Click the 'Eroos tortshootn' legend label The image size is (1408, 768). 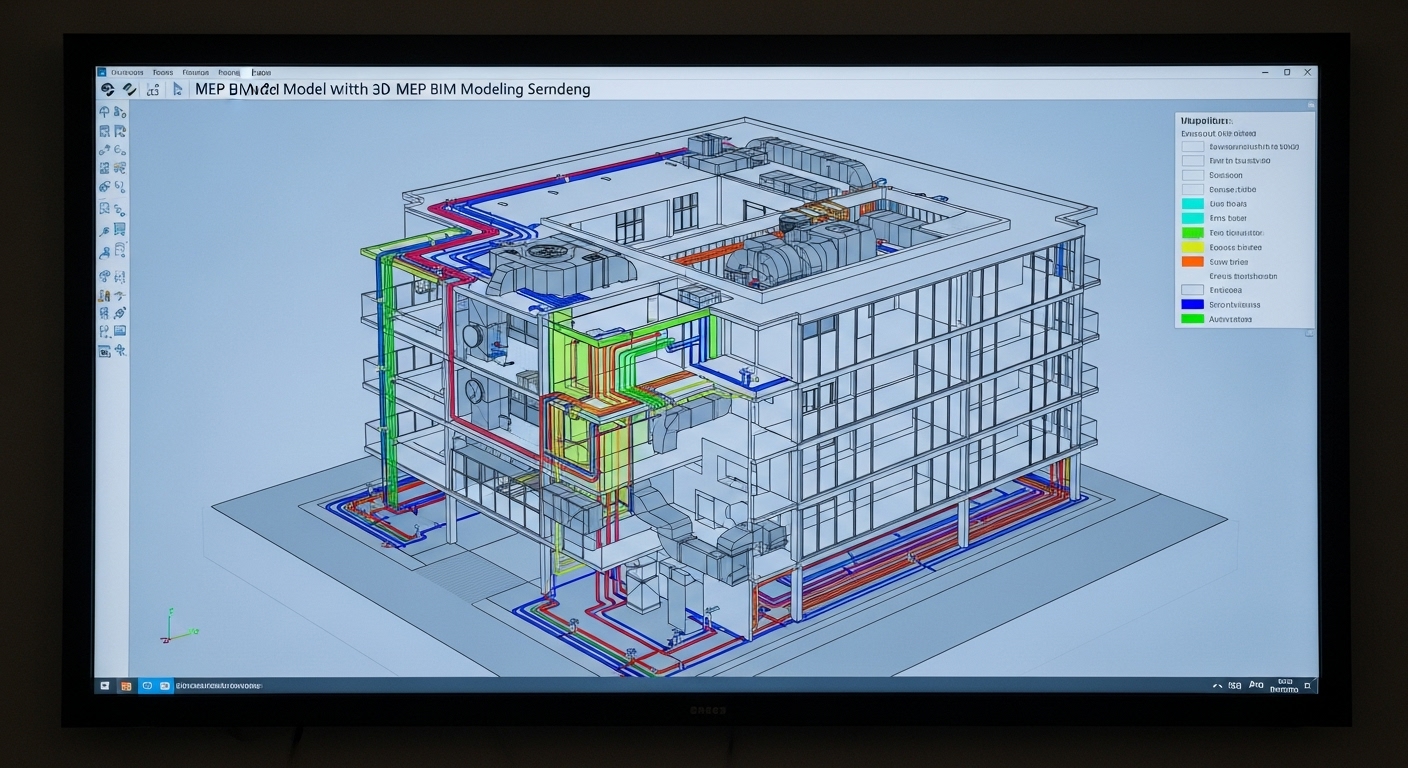[x=1243, y=276]
